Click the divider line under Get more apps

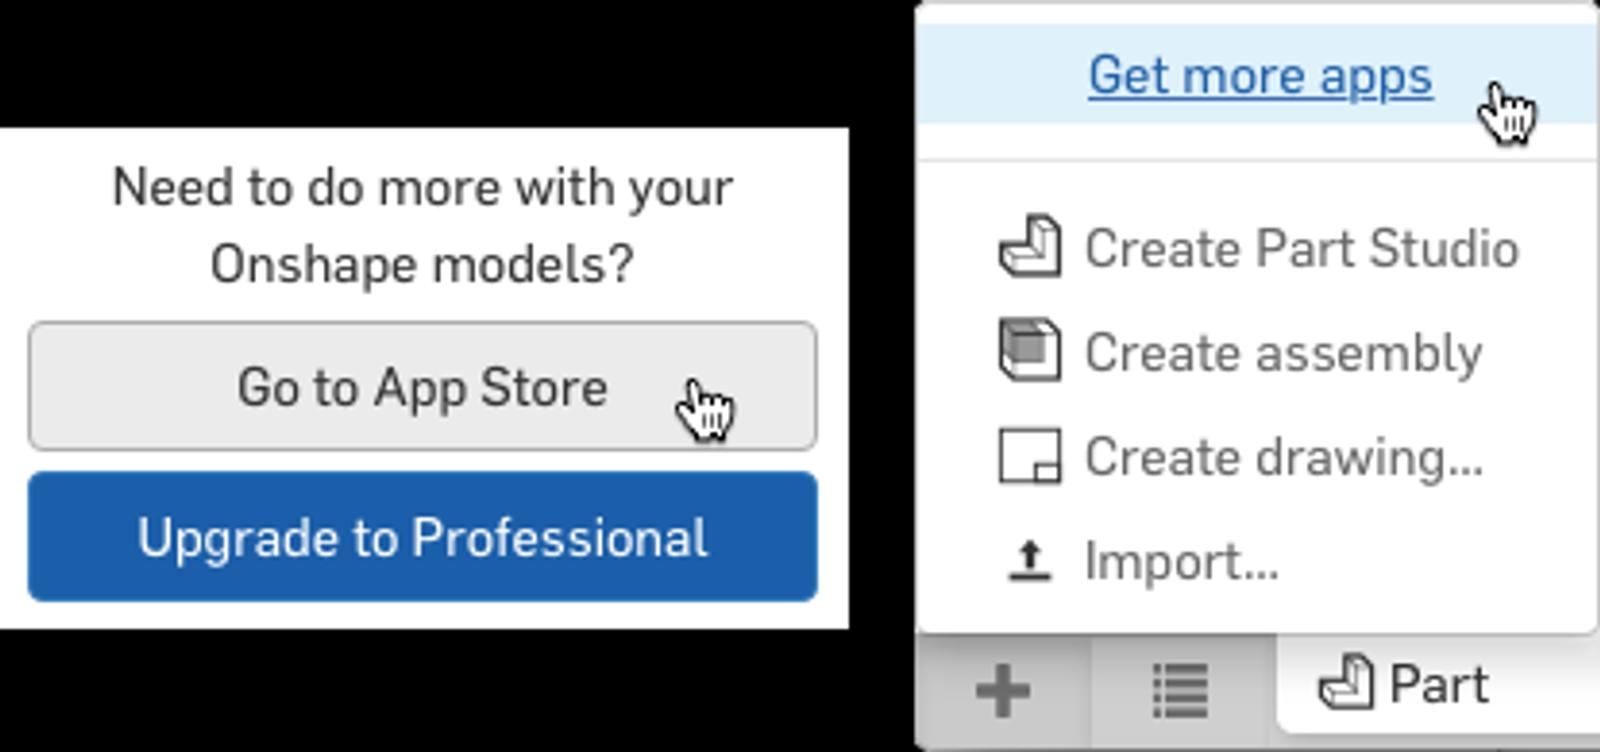coord(1256,161)
